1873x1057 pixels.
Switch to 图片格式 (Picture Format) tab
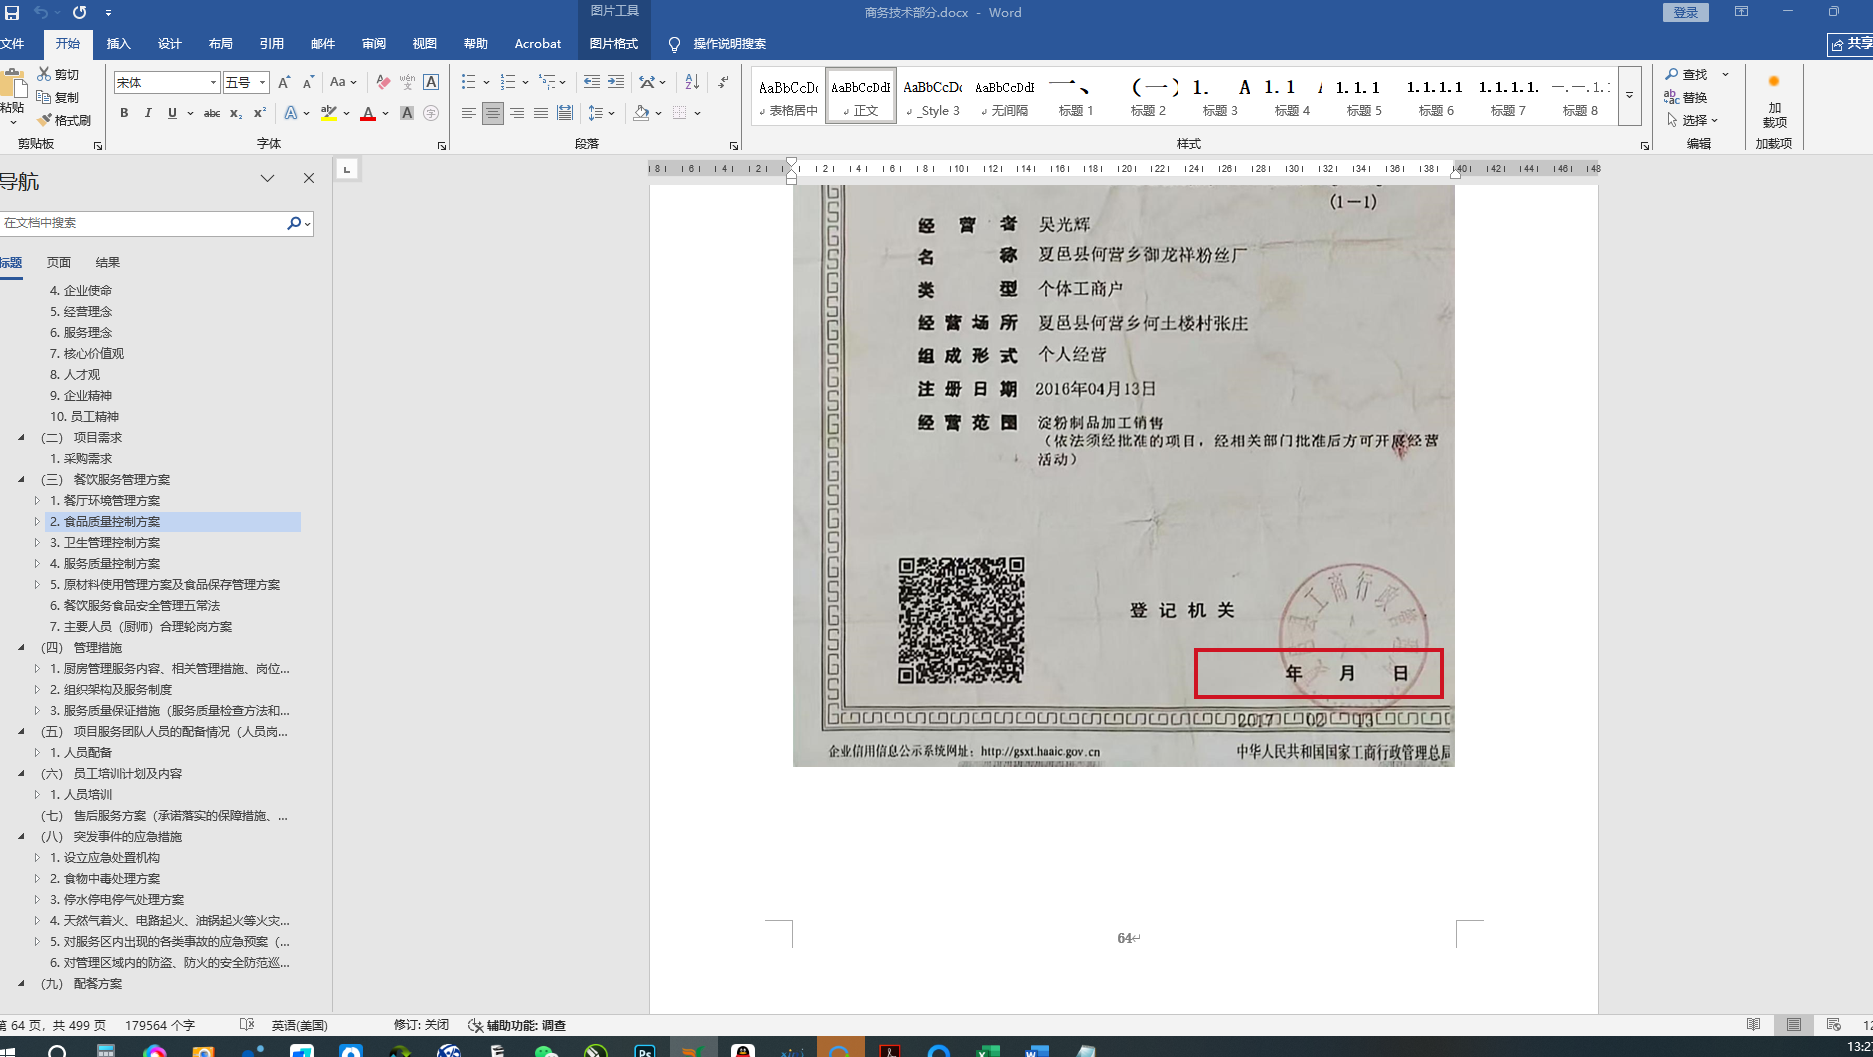[613, 43]
